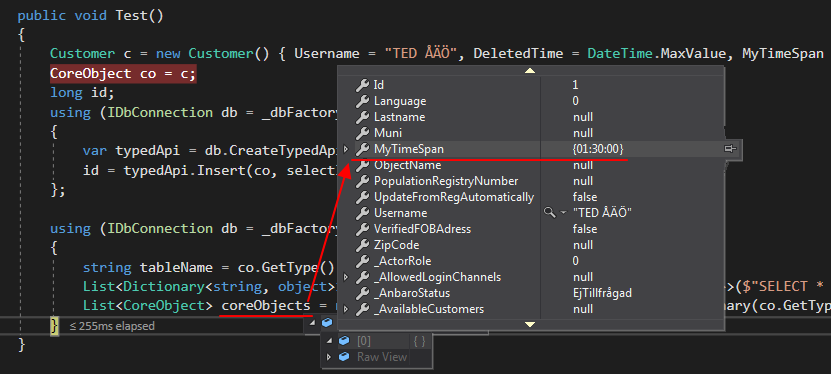Click the wrench icon beside UpdateFromRegAutomatically
Viewport: 831px width, 374px height.
[x=363, y=197]
